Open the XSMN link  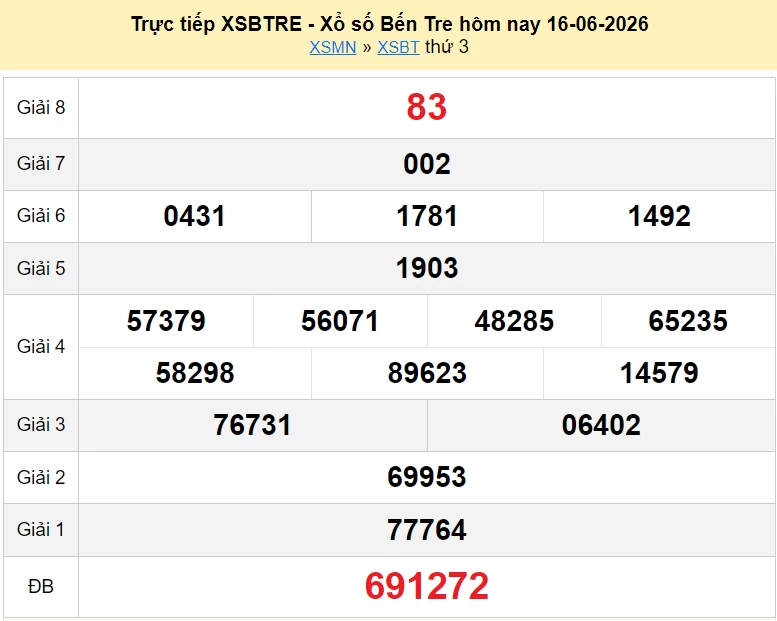[333, 47]
